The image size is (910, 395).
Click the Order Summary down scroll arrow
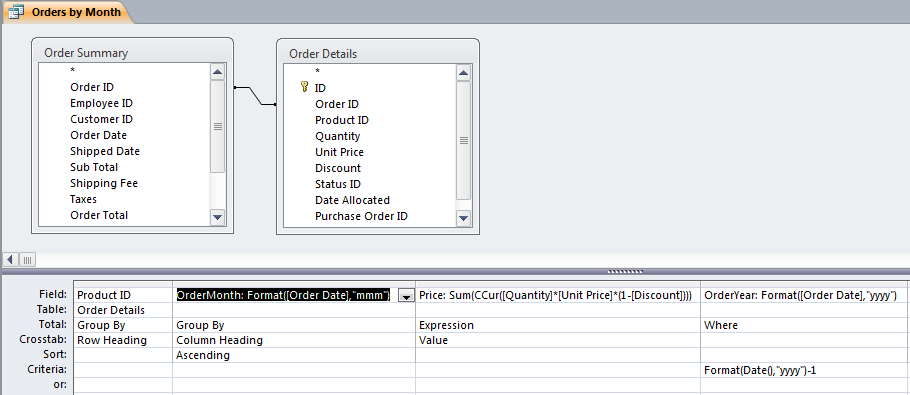pyautogui.click(x=218, y=218)
